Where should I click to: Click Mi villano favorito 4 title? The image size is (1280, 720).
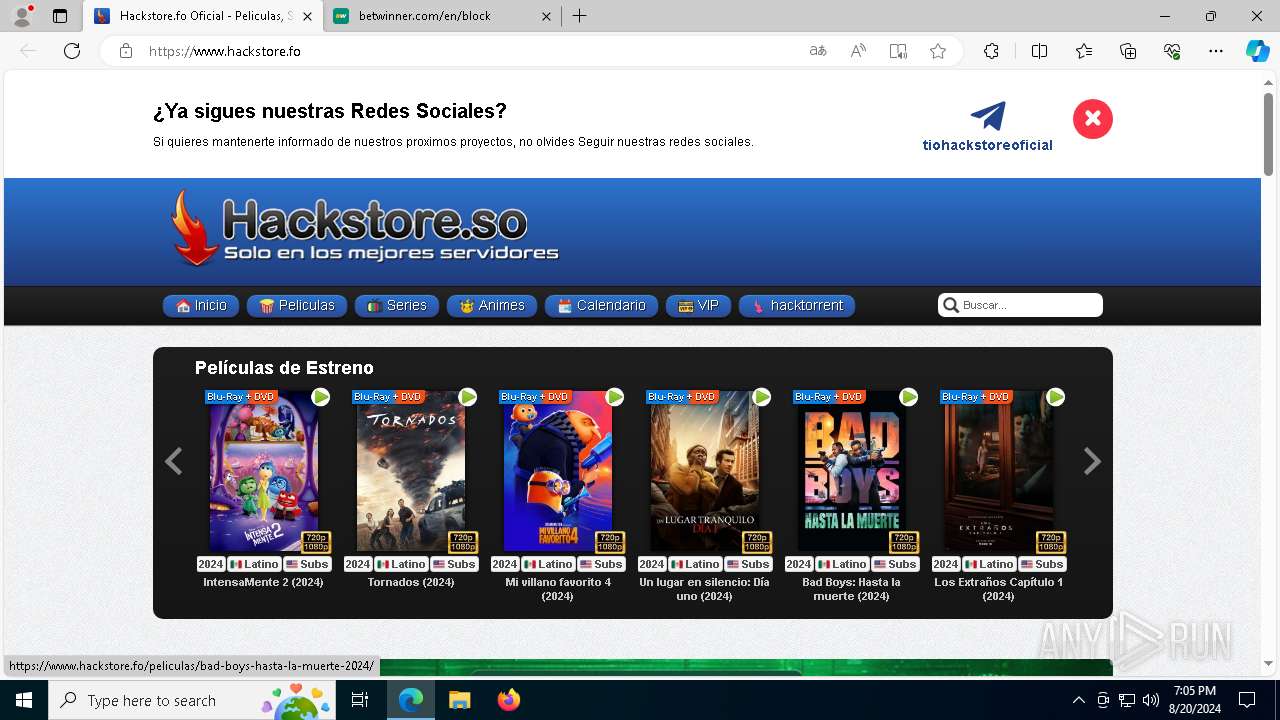pos(558,589)
